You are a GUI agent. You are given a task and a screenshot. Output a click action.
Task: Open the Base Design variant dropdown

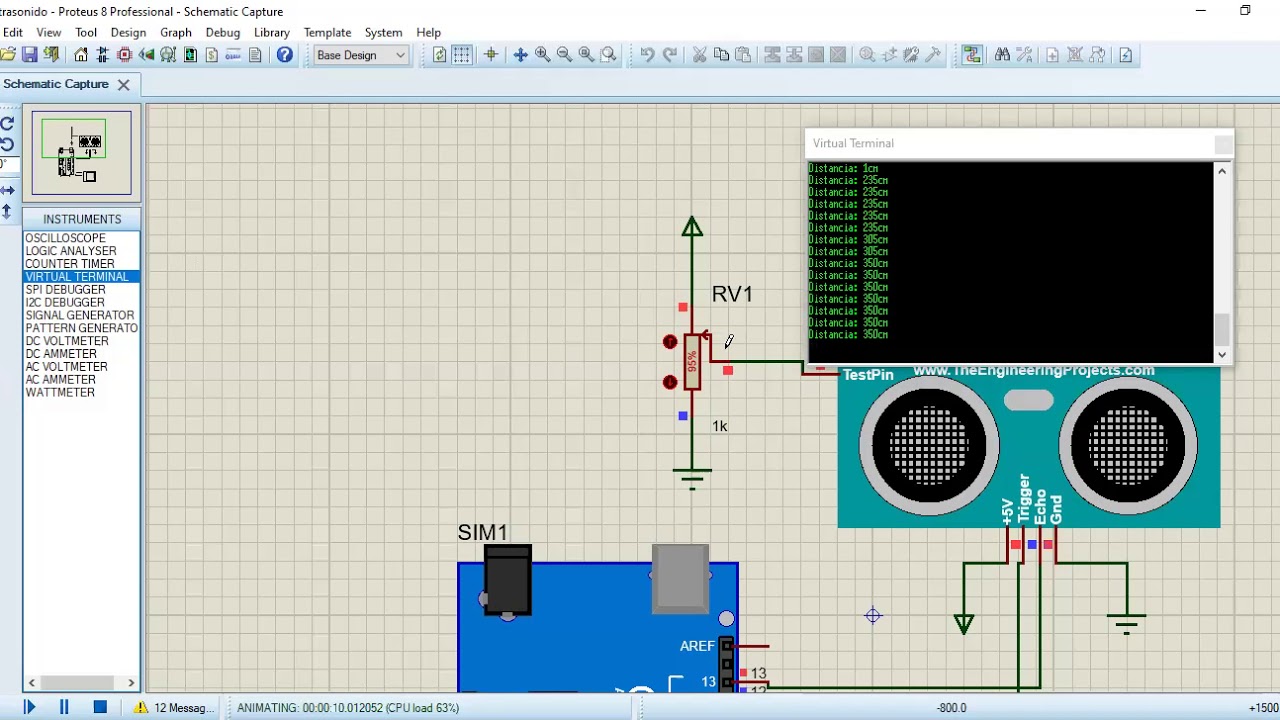(361, 55)
